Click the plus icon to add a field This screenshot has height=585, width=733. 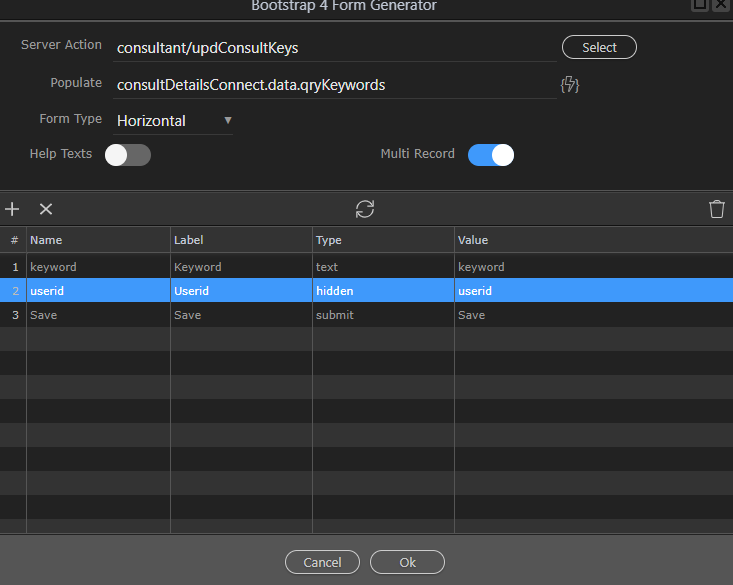tap(12, 209)
